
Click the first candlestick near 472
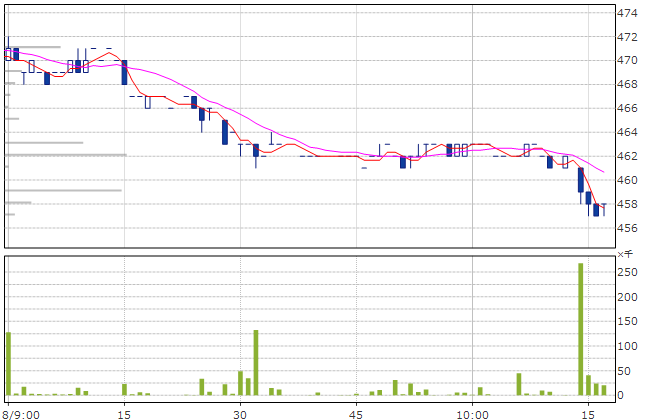pyautogui.click(x=8, y=52)
